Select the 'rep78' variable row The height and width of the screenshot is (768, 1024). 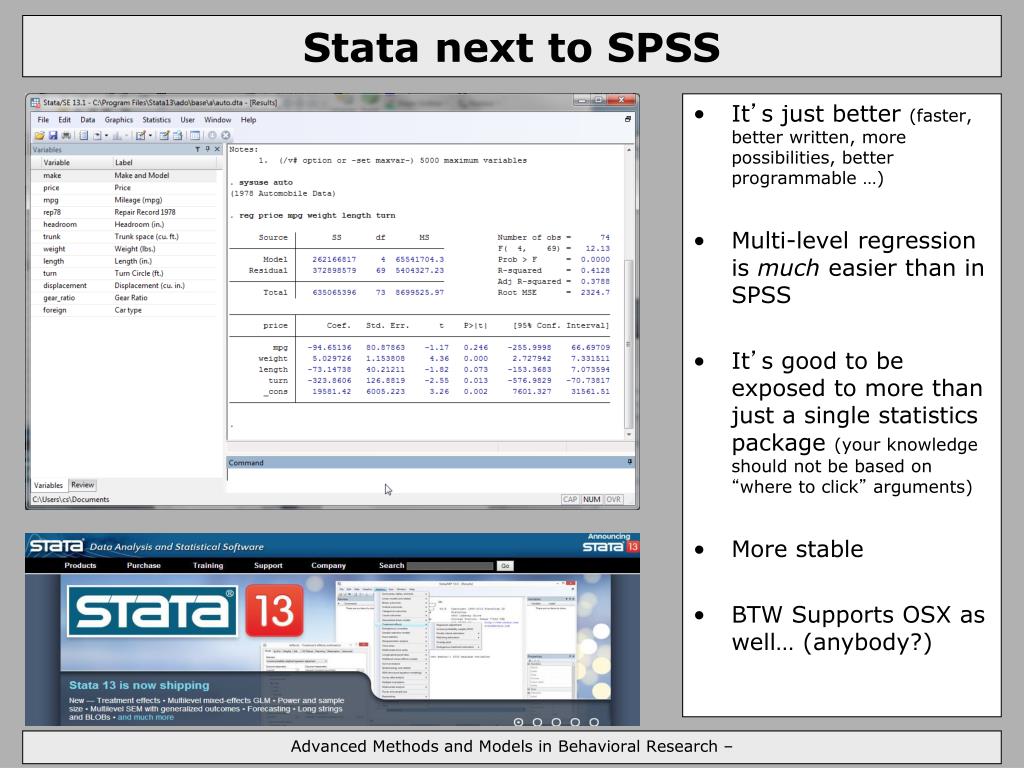point(124,212)
